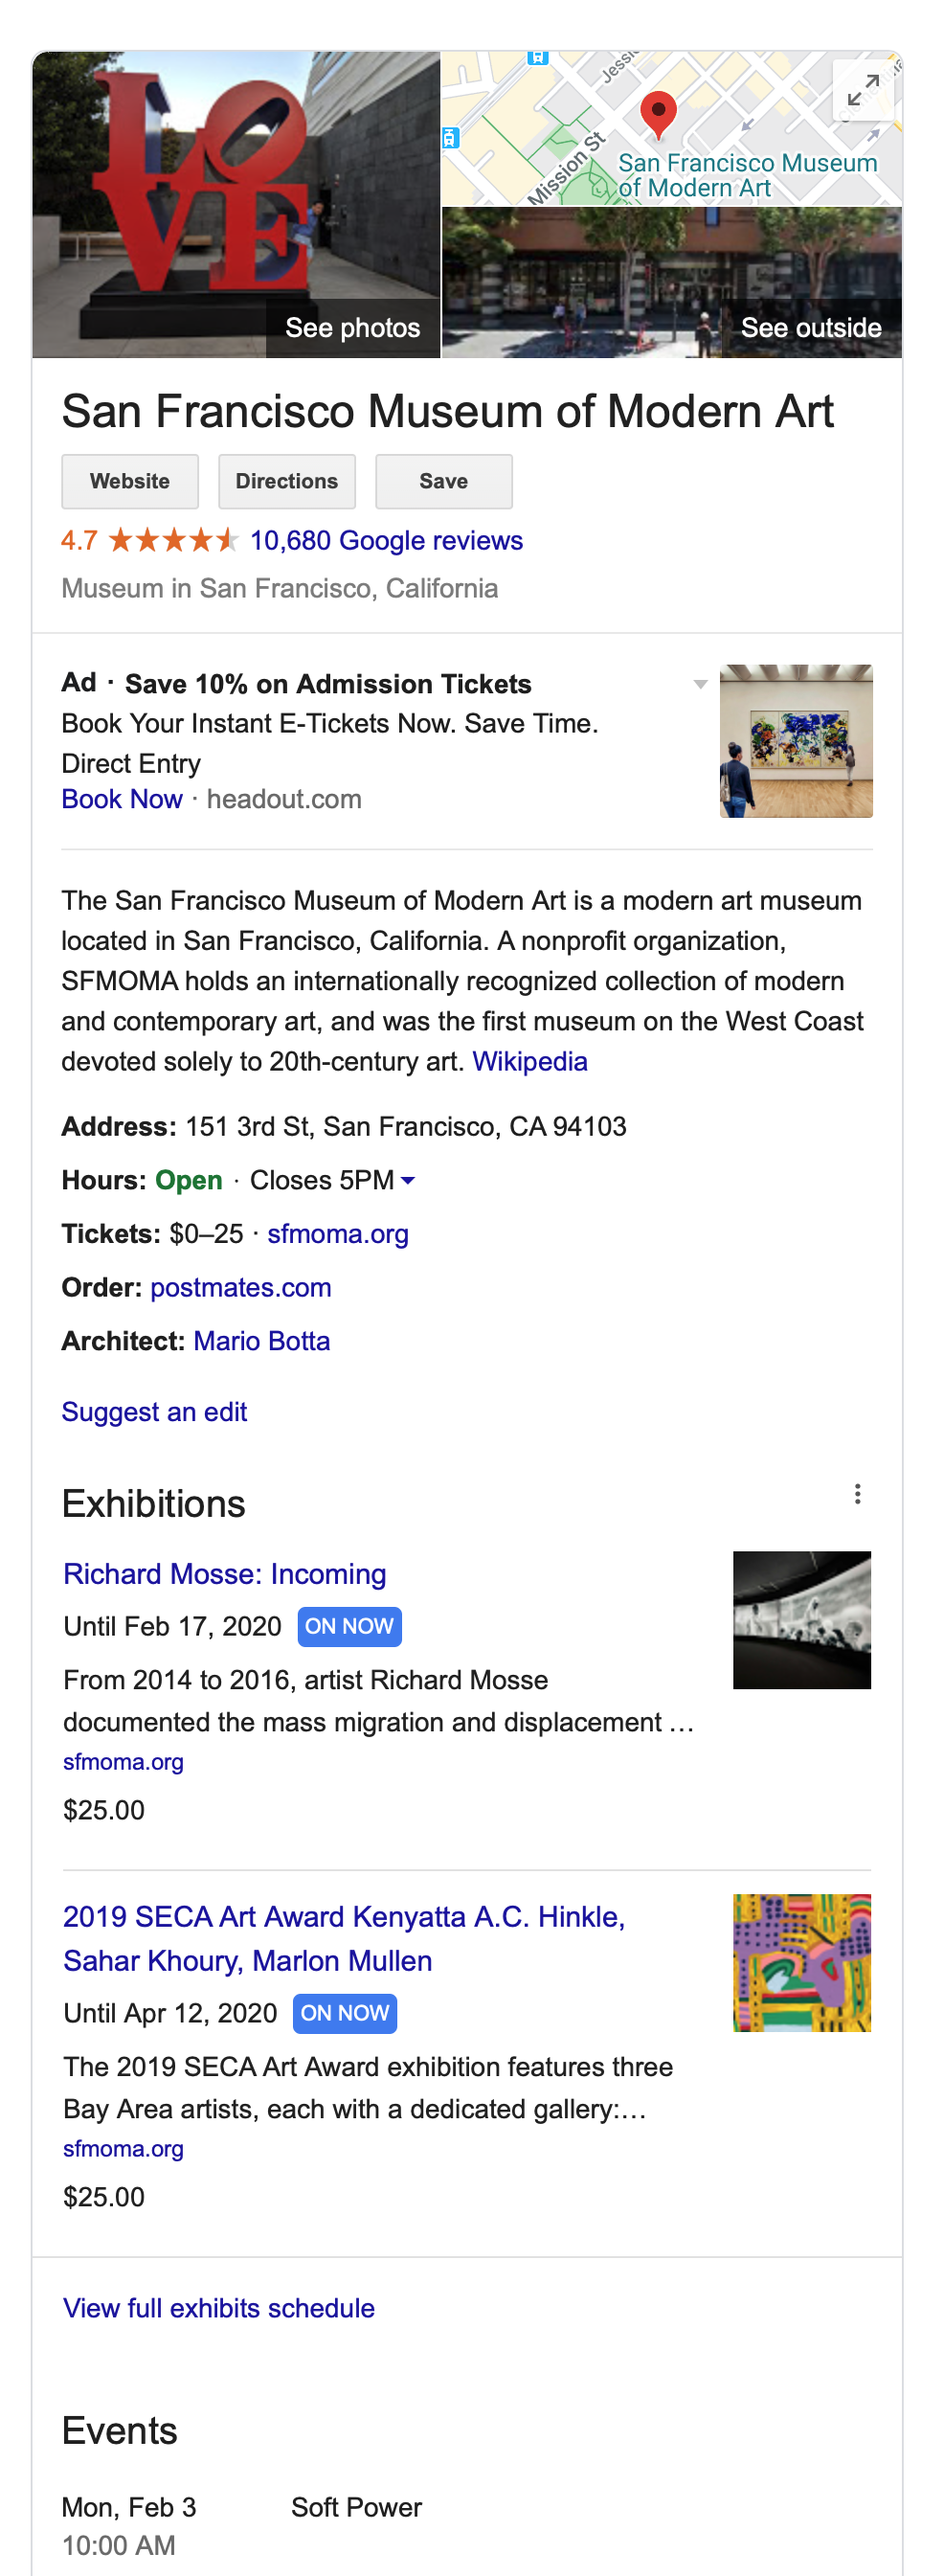Click the red map location pin
Viewport: 944px width, 2576px height.
(658, 114)
